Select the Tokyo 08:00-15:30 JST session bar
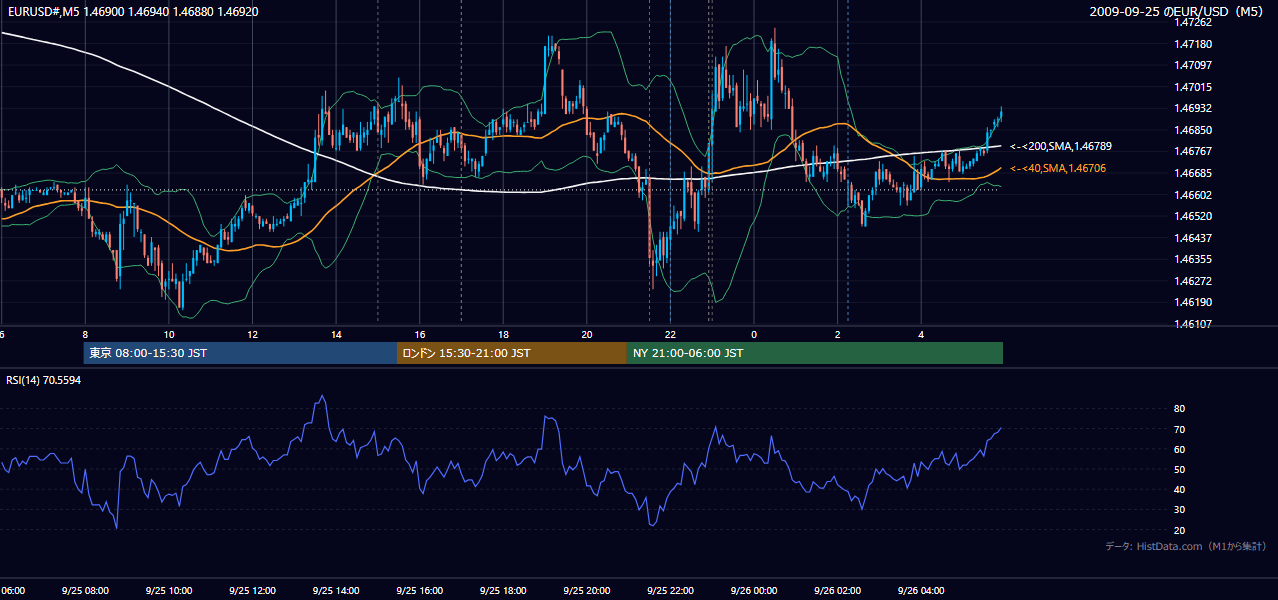The width and height of the screenshot is (1278, 600). (x=240, y=353)
